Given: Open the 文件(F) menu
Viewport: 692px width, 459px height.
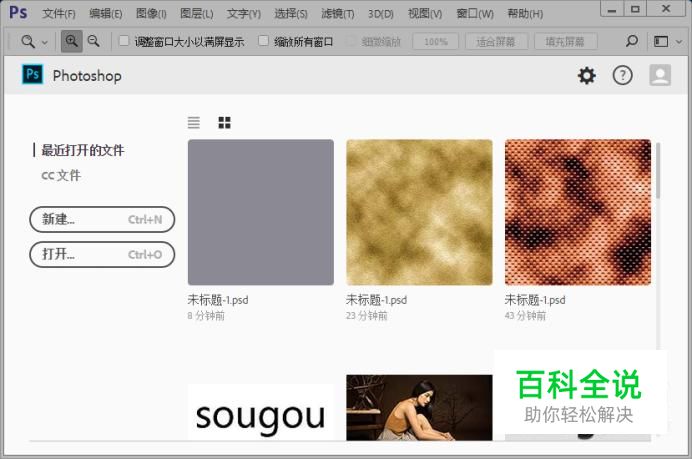Looking at the screenshot, I should coord(59,14).
